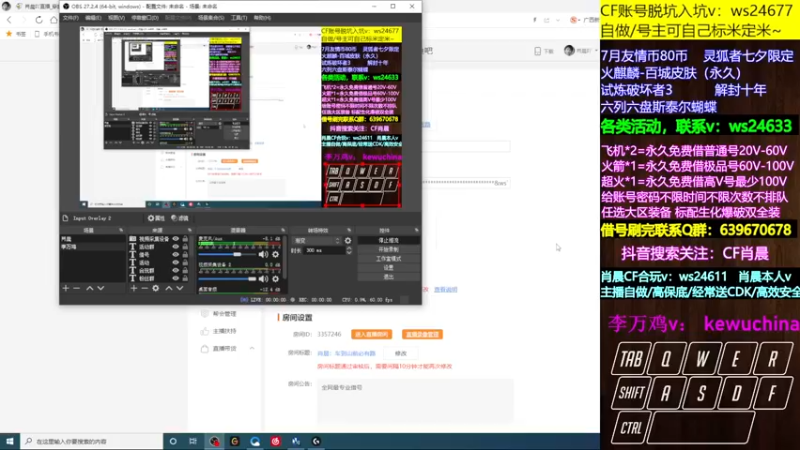Click the start recording button in OBS
Image resolution: width=800 pixels, height=450 pixels.
pyautogui.click(x=389, y=249)
